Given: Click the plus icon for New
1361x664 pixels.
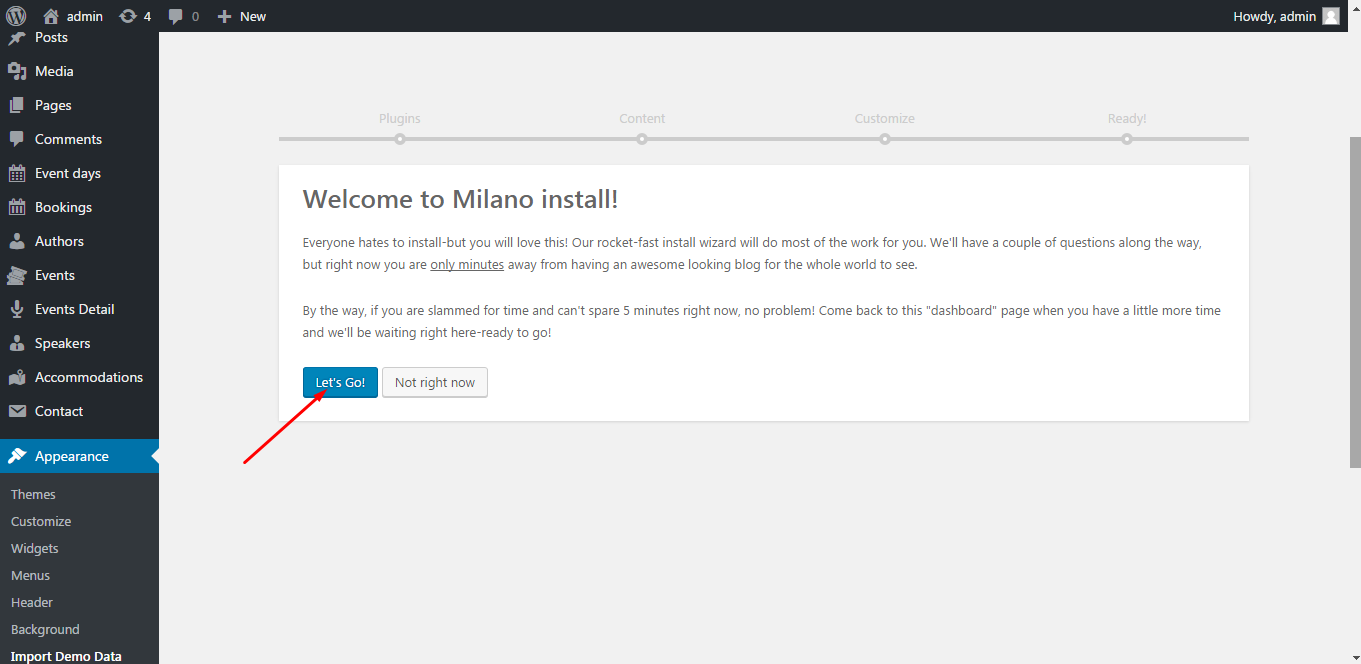Looking at the screenshot, I should pyautogui.click(x=224, y=16).
